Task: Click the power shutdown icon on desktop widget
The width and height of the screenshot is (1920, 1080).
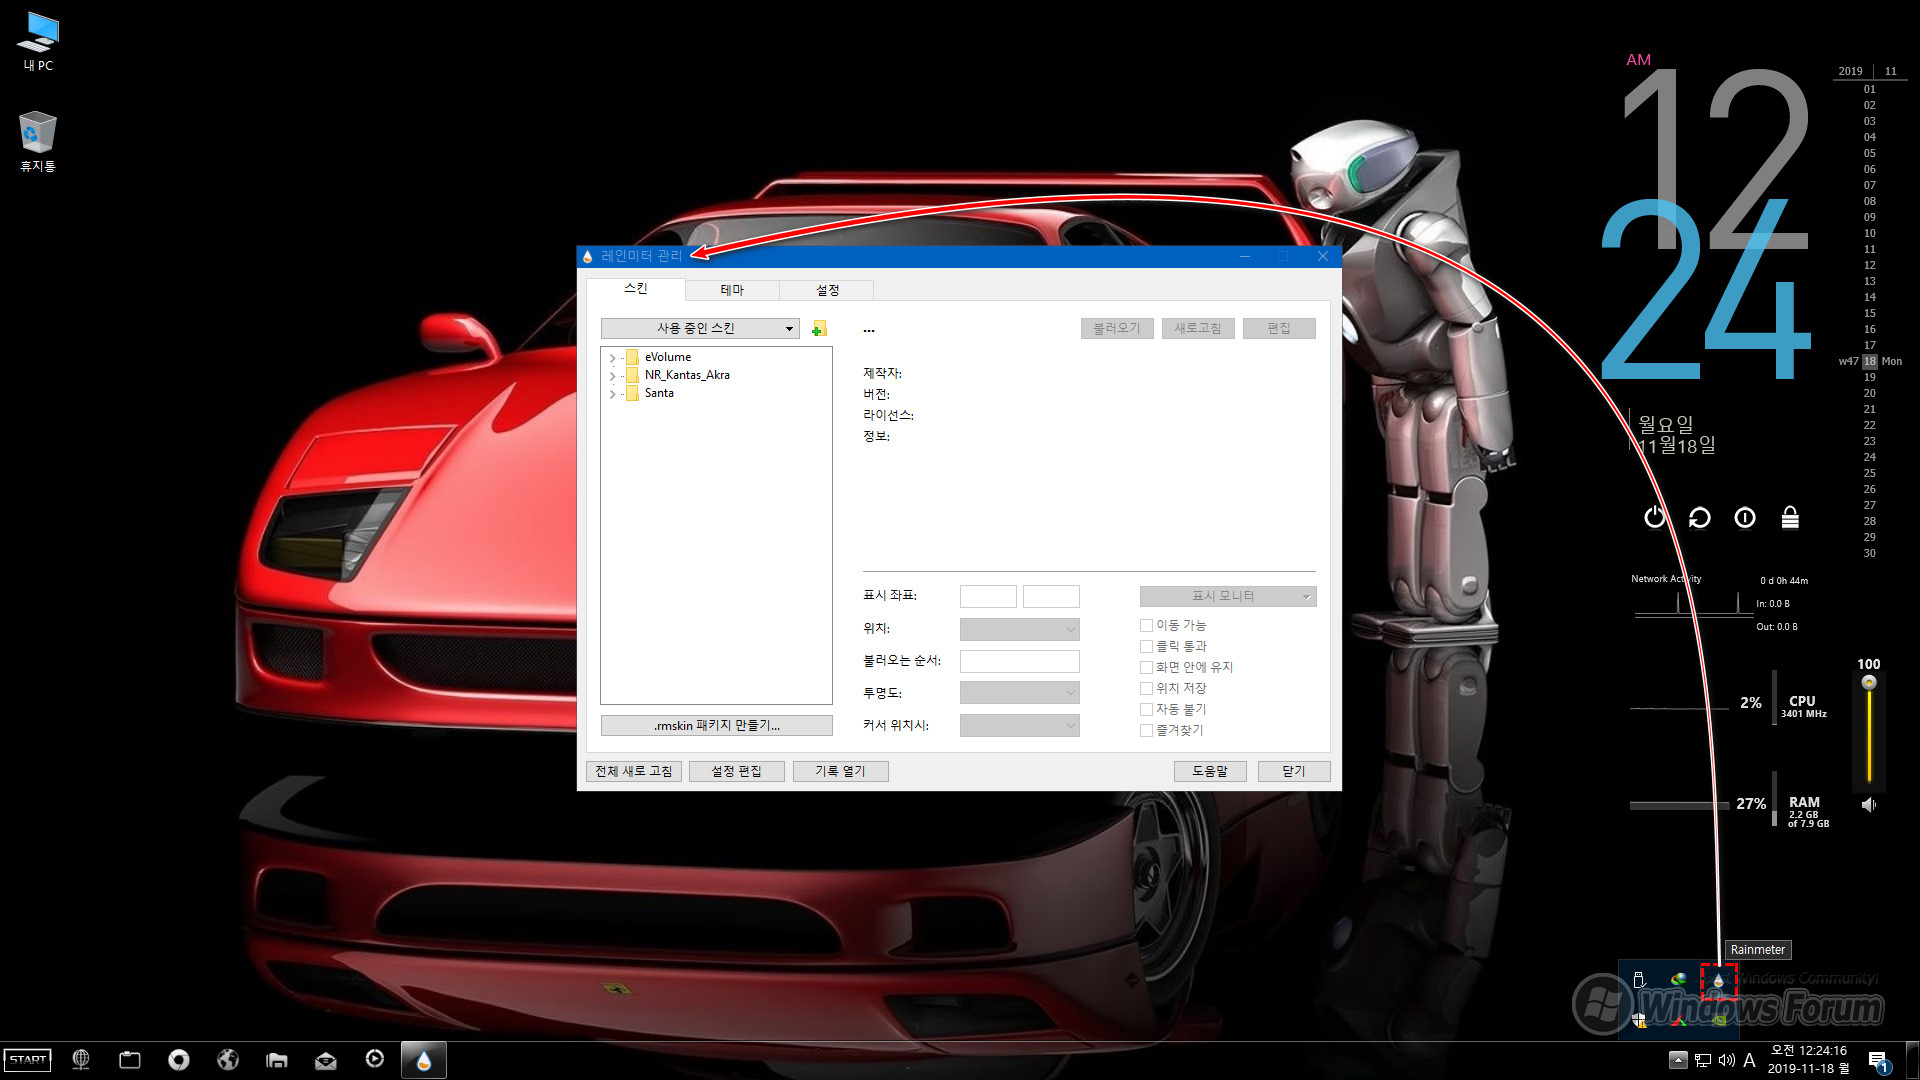Action: tap(1655, 517)
